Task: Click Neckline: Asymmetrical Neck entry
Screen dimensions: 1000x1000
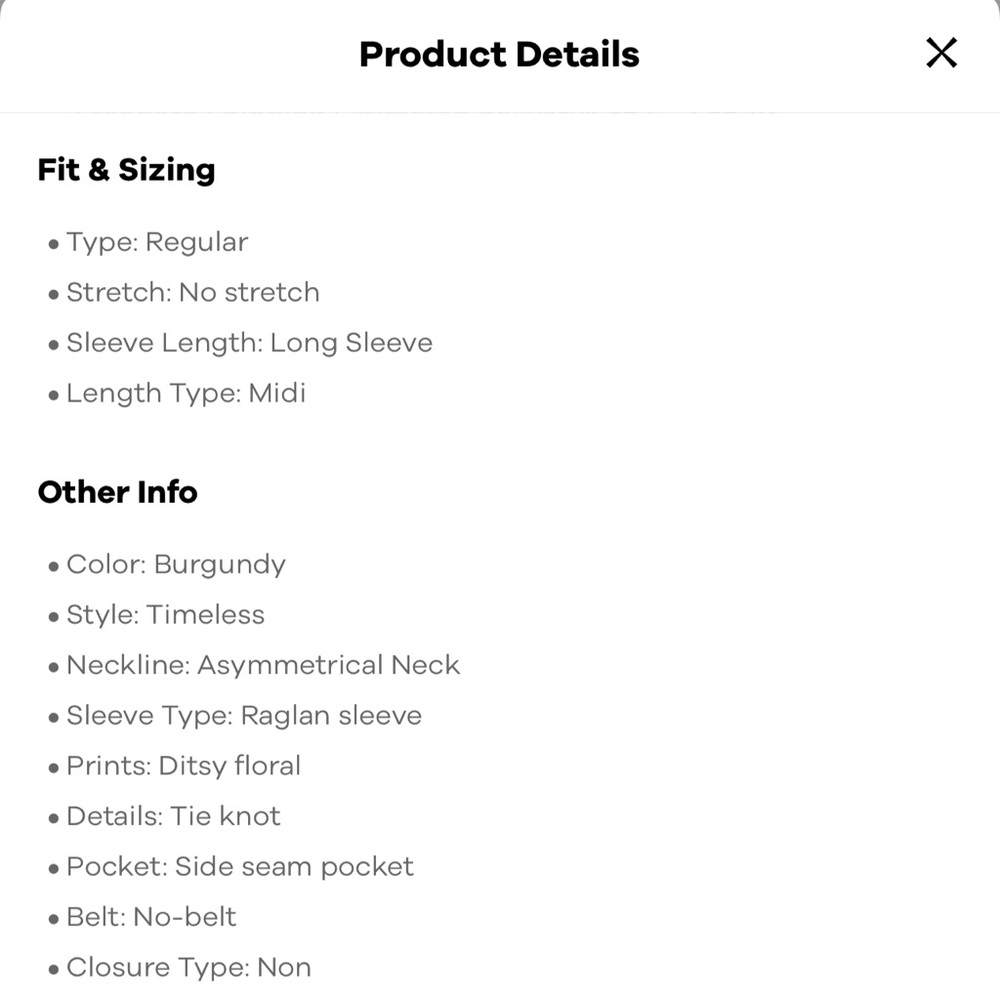Action: point(263,665)
